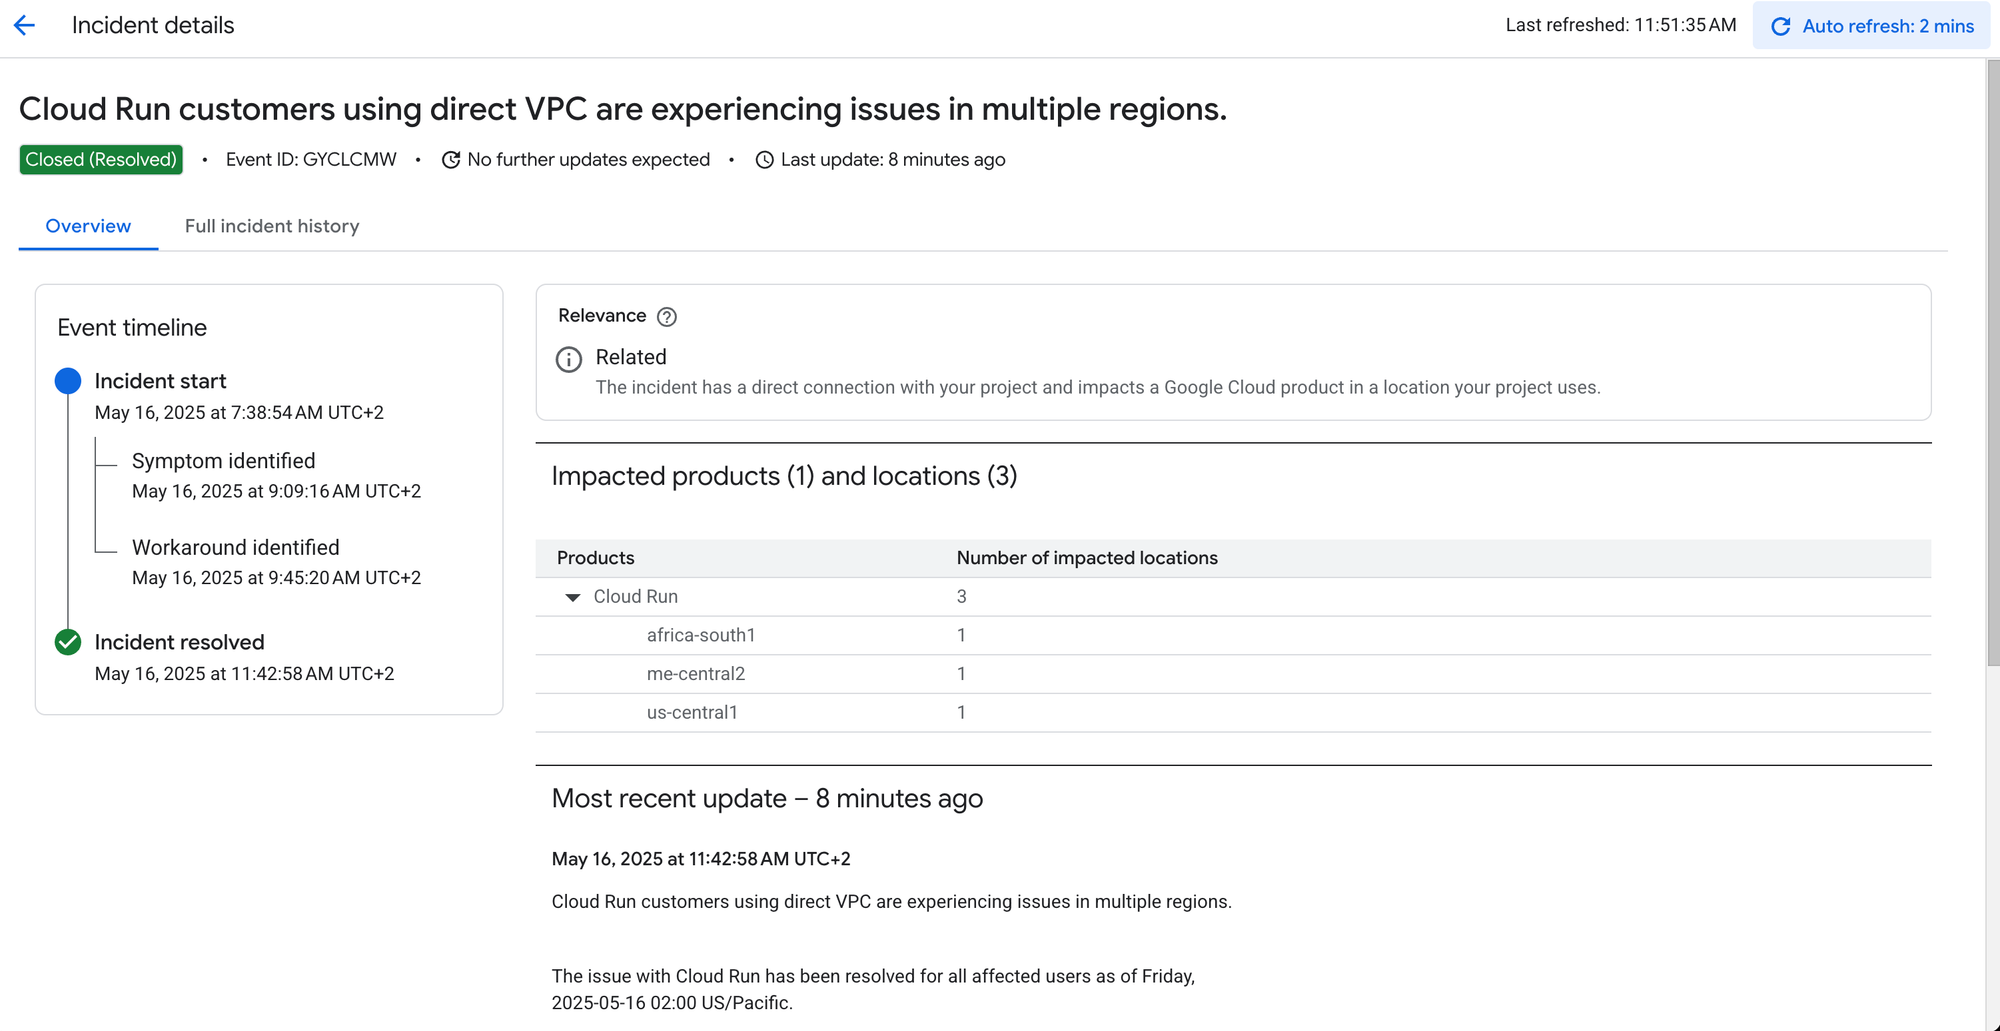Click the page vertical scrollbar
This screenshot has height=1031, width=2000.
(x=1992, y=360)
